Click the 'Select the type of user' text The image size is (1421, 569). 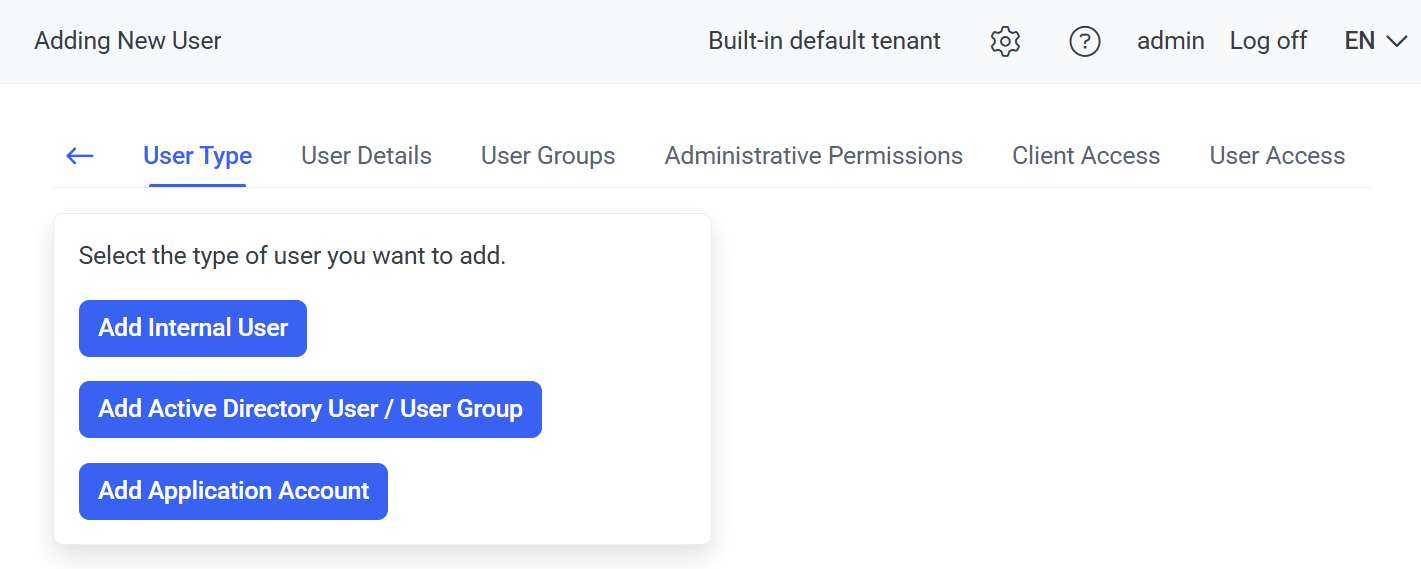292,256
